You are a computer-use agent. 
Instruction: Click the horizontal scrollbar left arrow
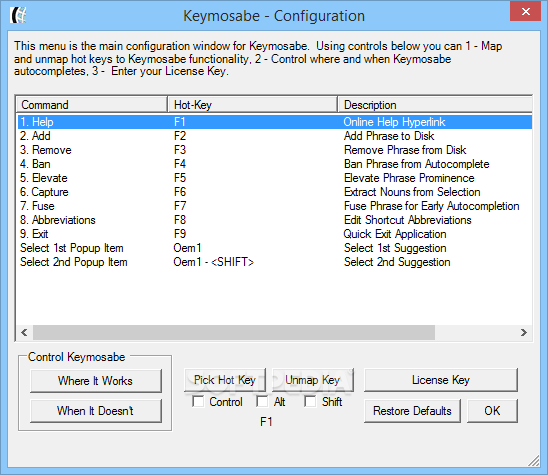pyautogui.click(x=24, y=332)
